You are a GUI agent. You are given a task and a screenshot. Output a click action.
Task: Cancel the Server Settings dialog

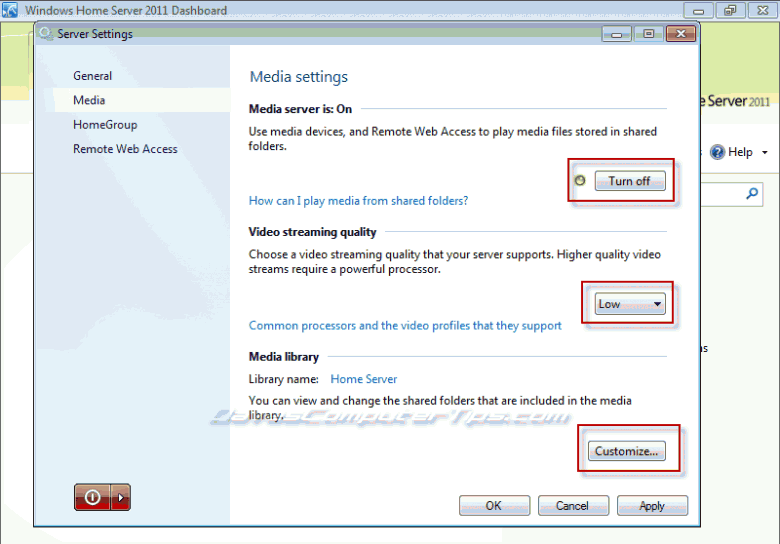click(x=573, y=506)
